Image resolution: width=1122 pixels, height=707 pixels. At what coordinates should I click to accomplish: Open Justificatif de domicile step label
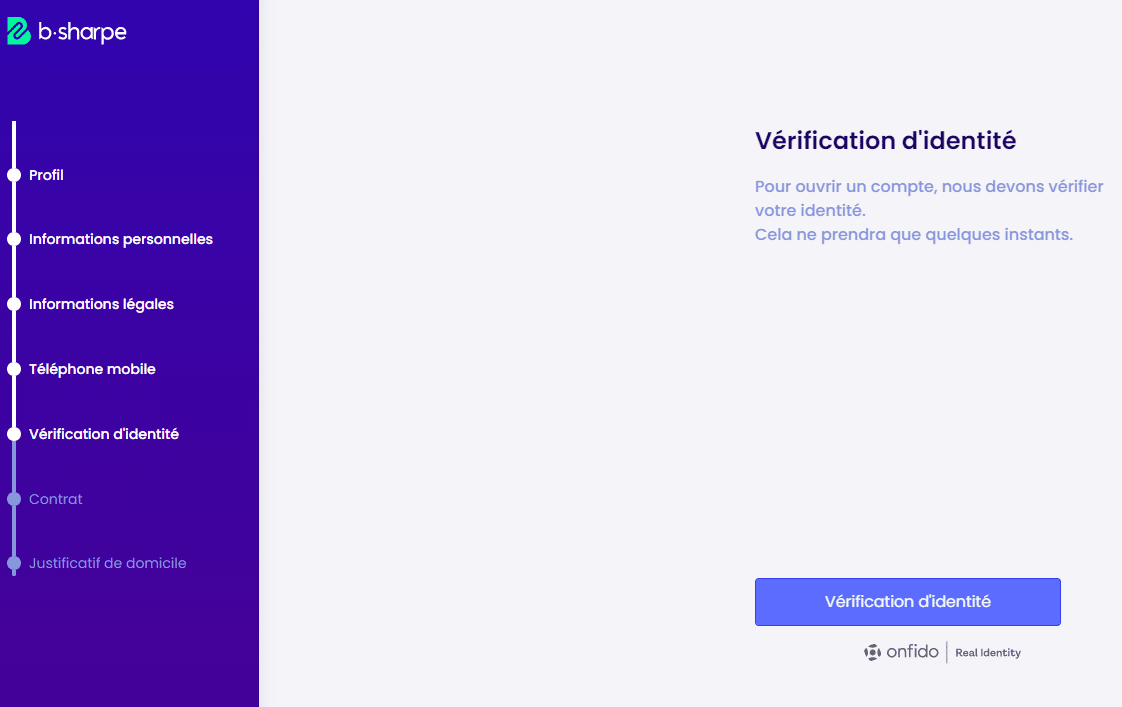pos(107,563)
